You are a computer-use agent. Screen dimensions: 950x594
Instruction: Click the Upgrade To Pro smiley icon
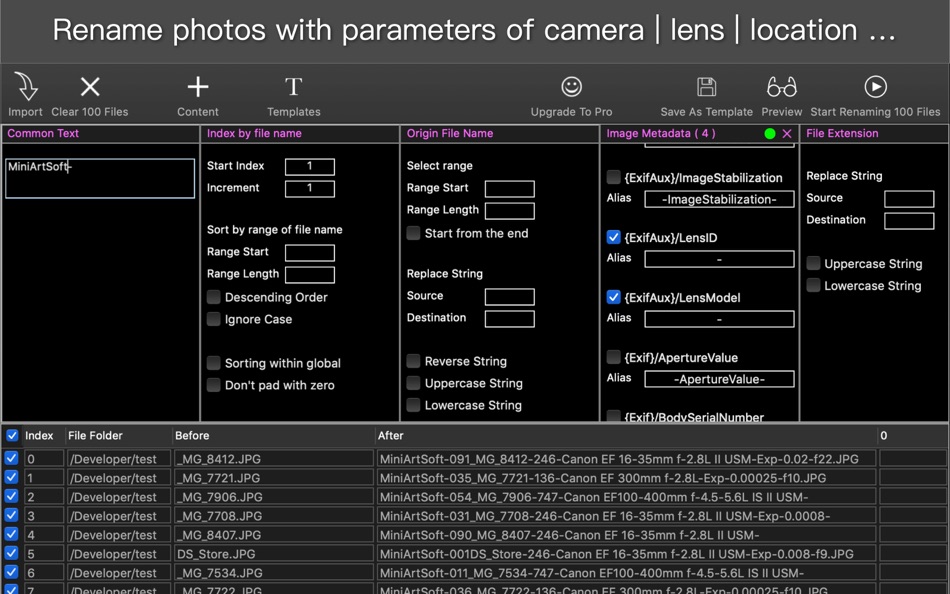(571, 87)
